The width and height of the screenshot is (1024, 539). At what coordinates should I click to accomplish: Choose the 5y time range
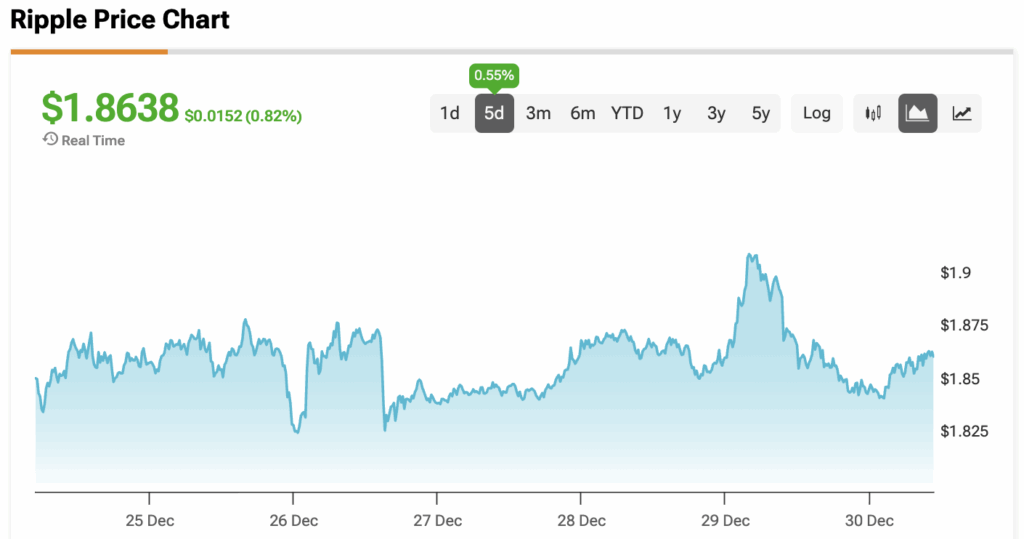[x=761, y=113]
